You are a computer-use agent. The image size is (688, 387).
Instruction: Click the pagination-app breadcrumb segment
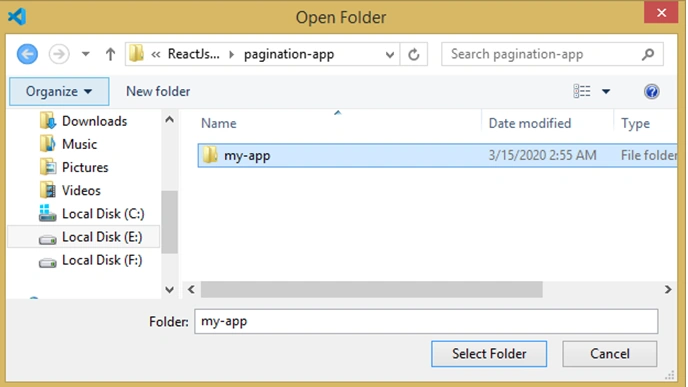pos(289,54)
